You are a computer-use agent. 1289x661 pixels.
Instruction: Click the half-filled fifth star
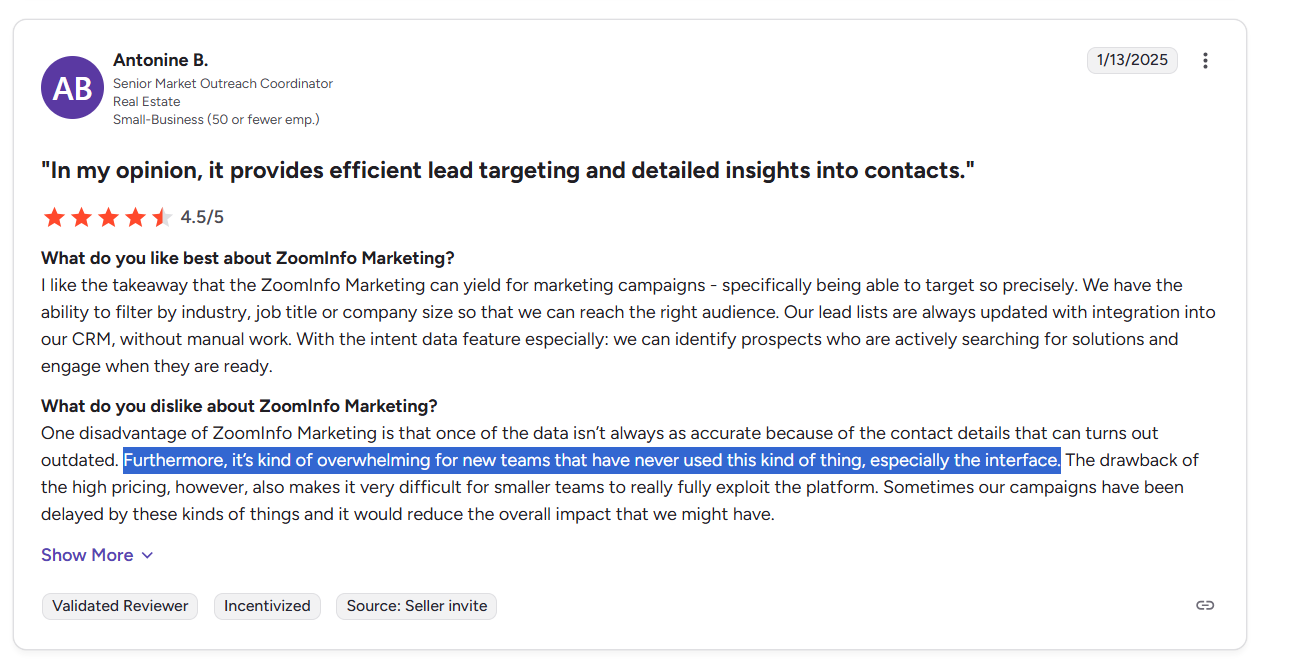[162, 217]
